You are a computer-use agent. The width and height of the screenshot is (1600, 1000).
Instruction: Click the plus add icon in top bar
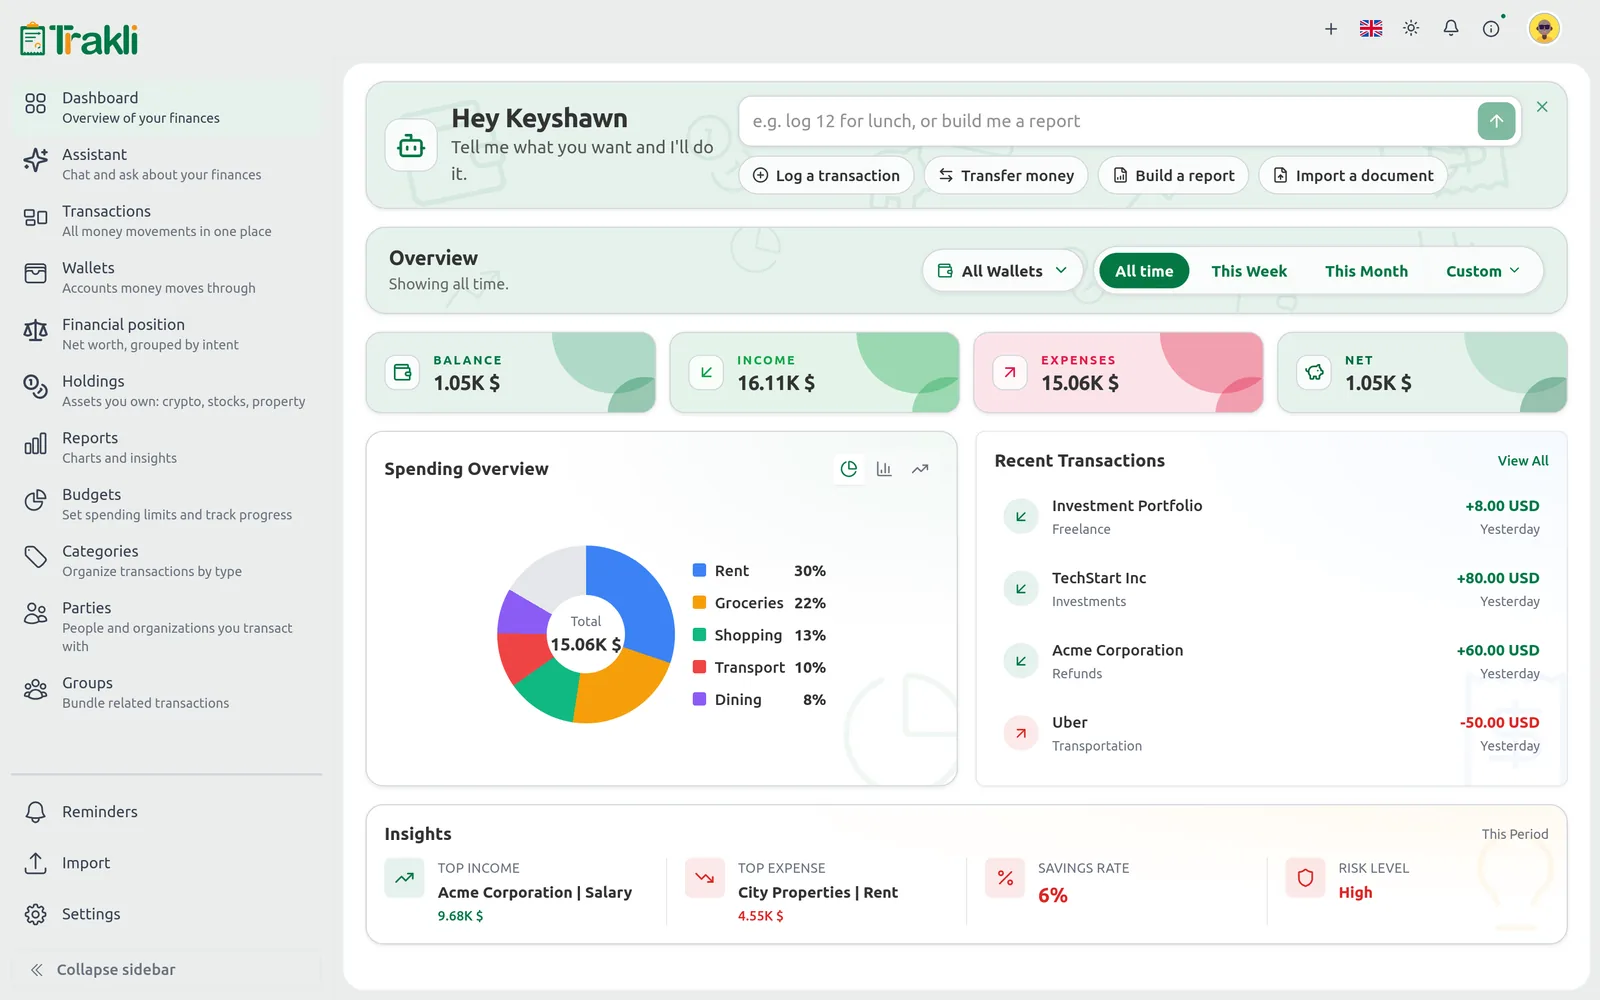point(1331,29)
